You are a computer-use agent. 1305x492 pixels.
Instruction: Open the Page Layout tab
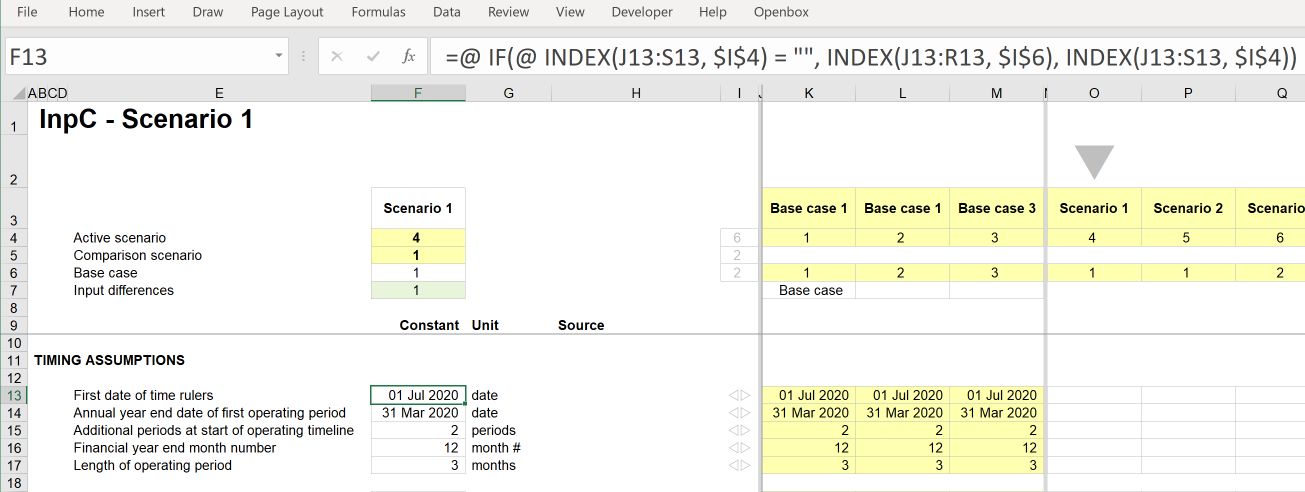click(x=287, y=12)
